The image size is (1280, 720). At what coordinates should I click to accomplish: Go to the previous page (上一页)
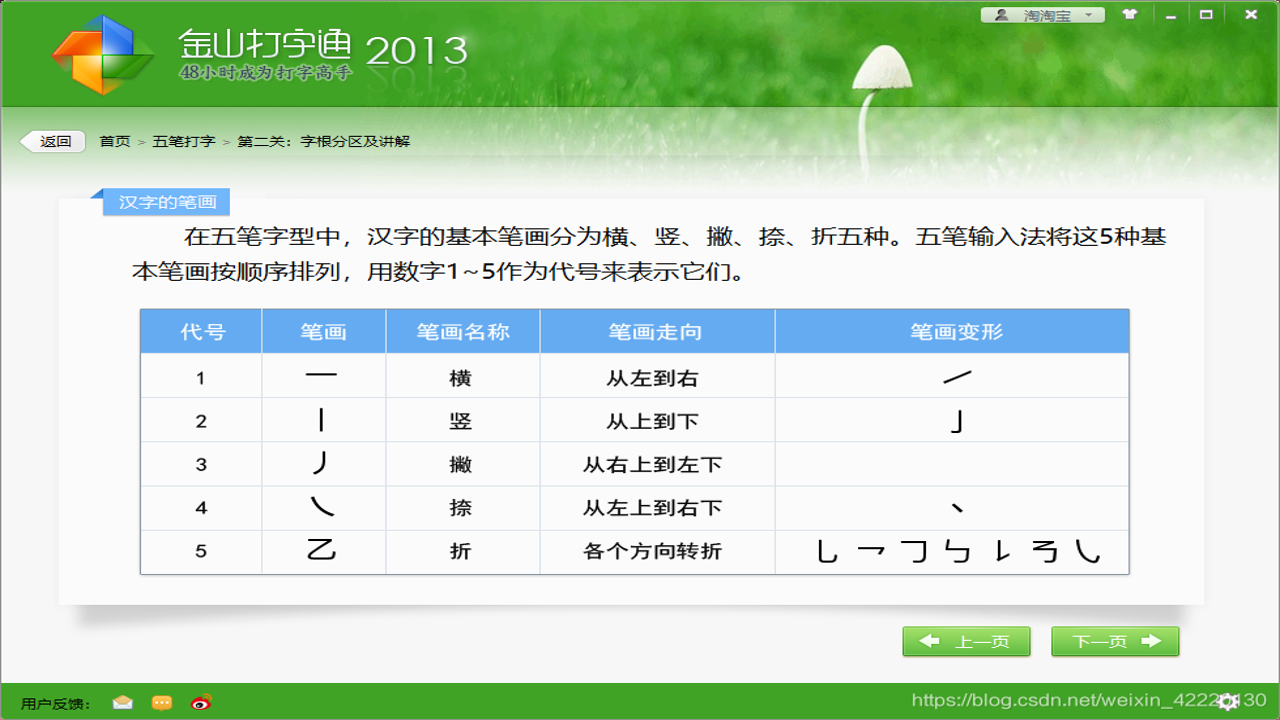point(966,642)
